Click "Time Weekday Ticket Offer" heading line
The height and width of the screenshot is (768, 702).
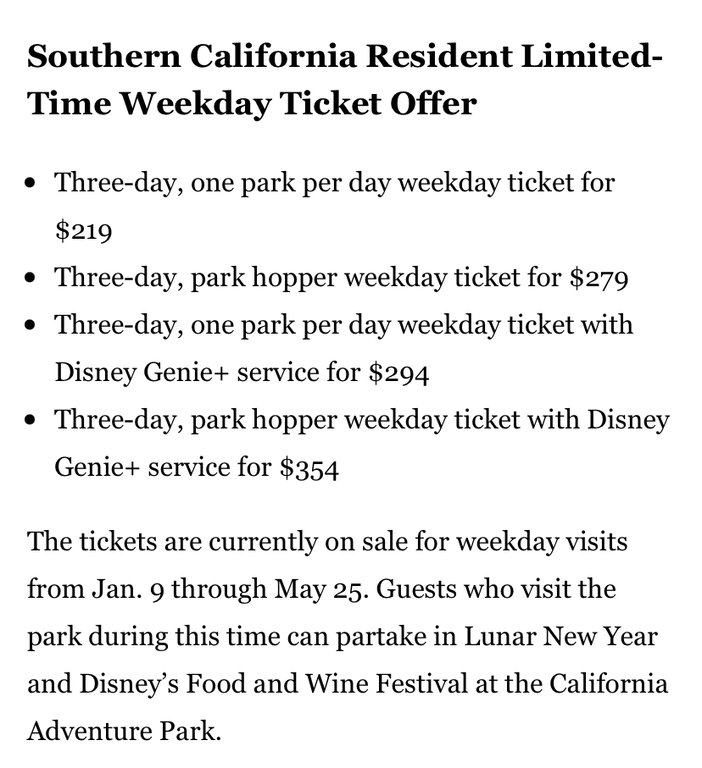251,103
